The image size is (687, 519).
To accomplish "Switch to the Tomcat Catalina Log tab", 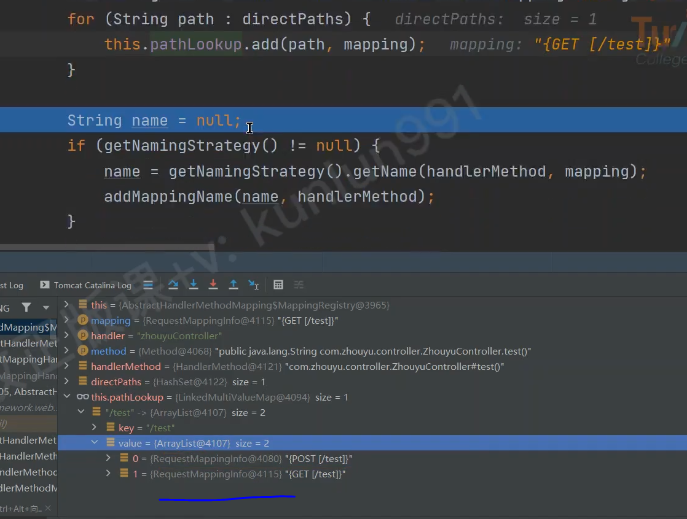I will (86, 285).
